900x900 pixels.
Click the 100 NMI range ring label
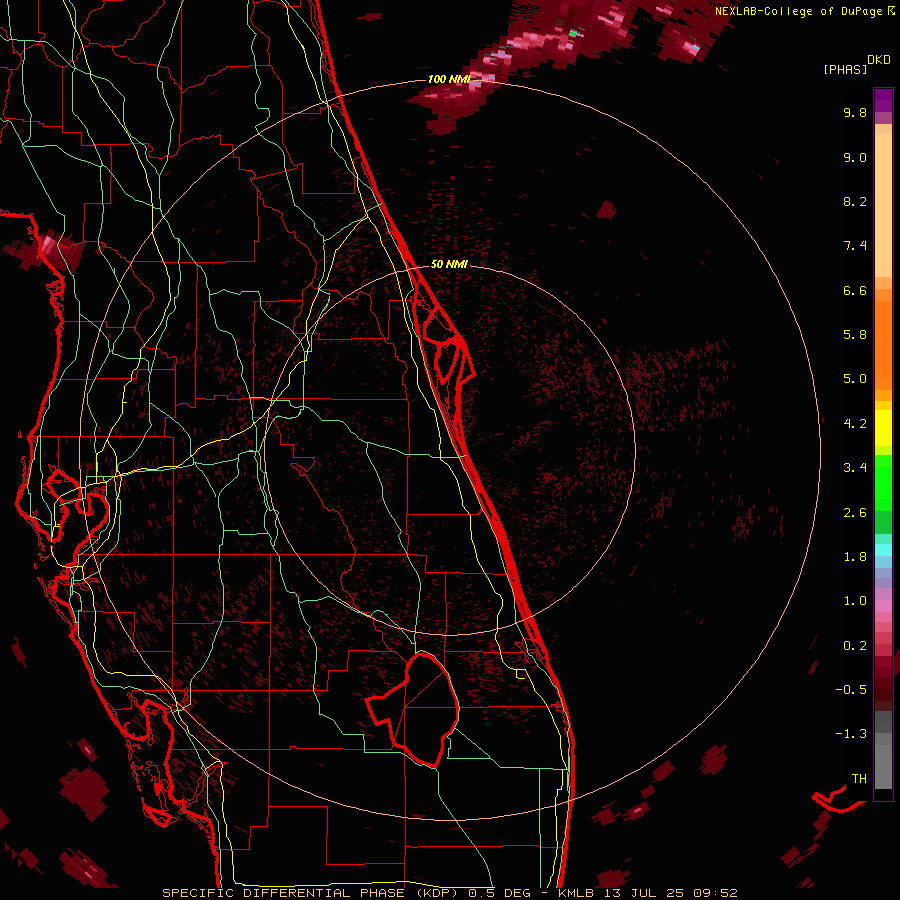point(449,79)
